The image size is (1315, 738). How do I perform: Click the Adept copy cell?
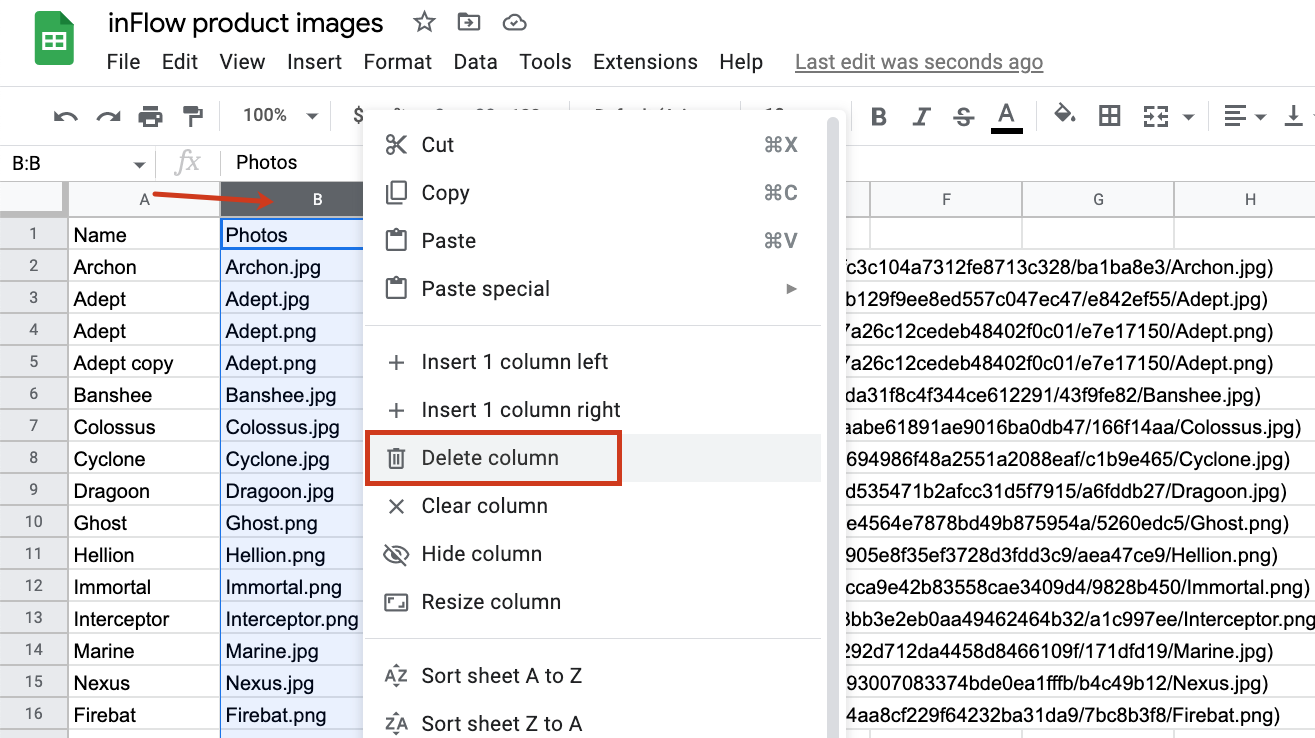[x=144, y=363]
